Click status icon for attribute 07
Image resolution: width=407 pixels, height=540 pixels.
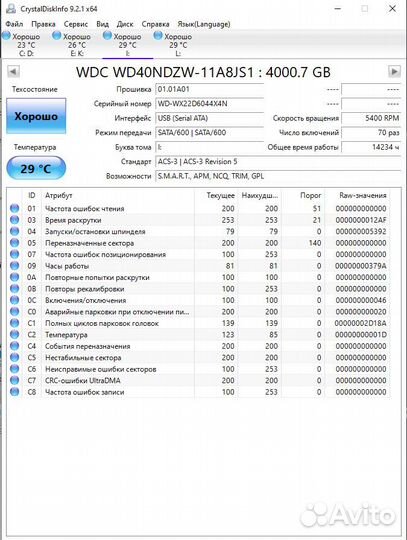[x=14, y=254]
